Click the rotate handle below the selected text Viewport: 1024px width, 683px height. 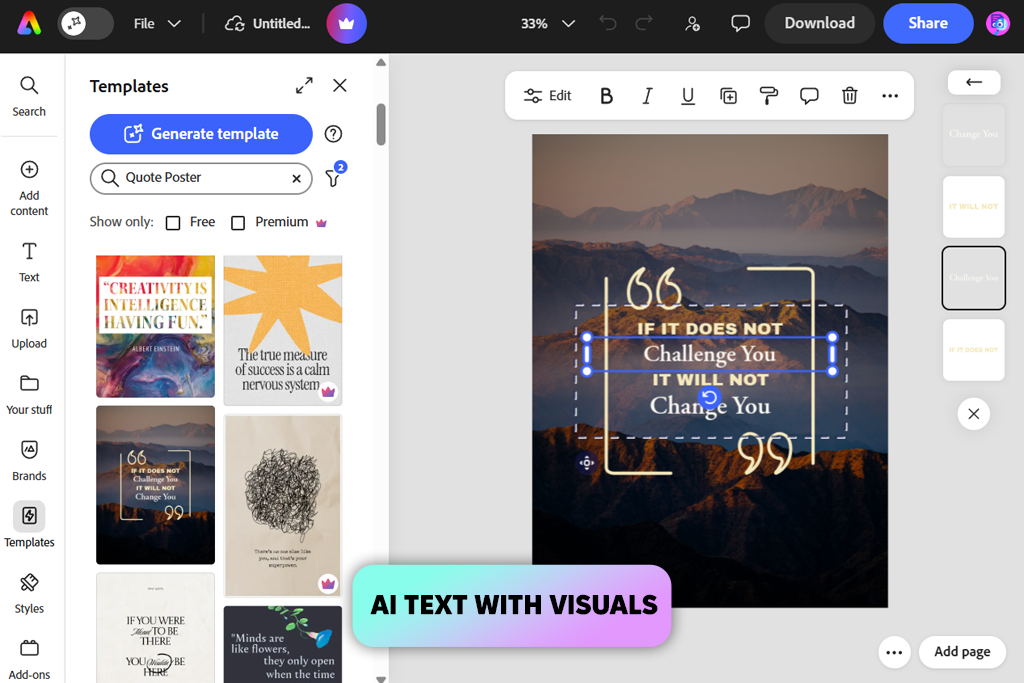tap(709, 396)
